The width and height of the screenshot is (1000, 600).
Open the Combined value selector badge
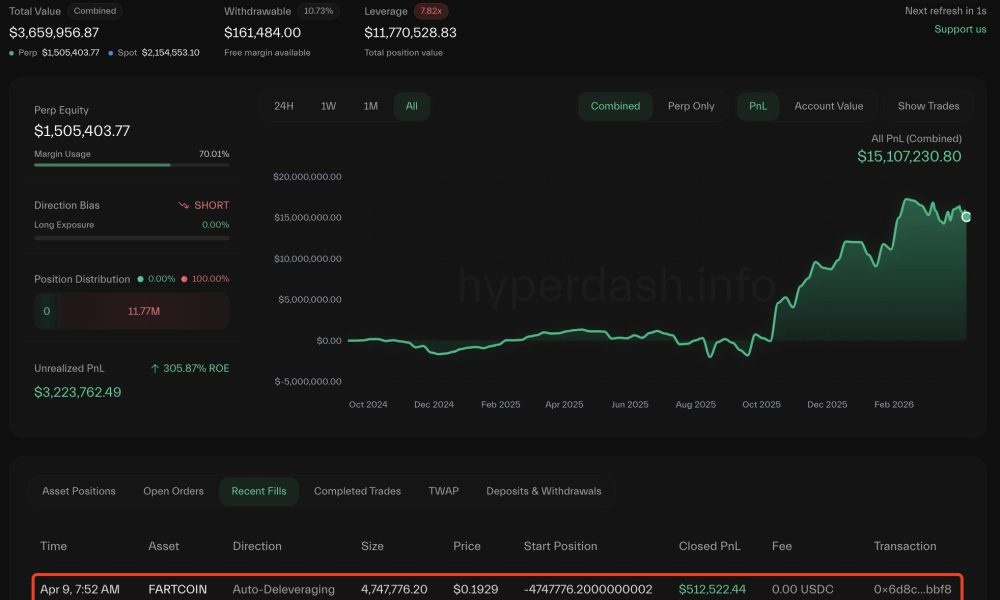[x=95, y=10]
